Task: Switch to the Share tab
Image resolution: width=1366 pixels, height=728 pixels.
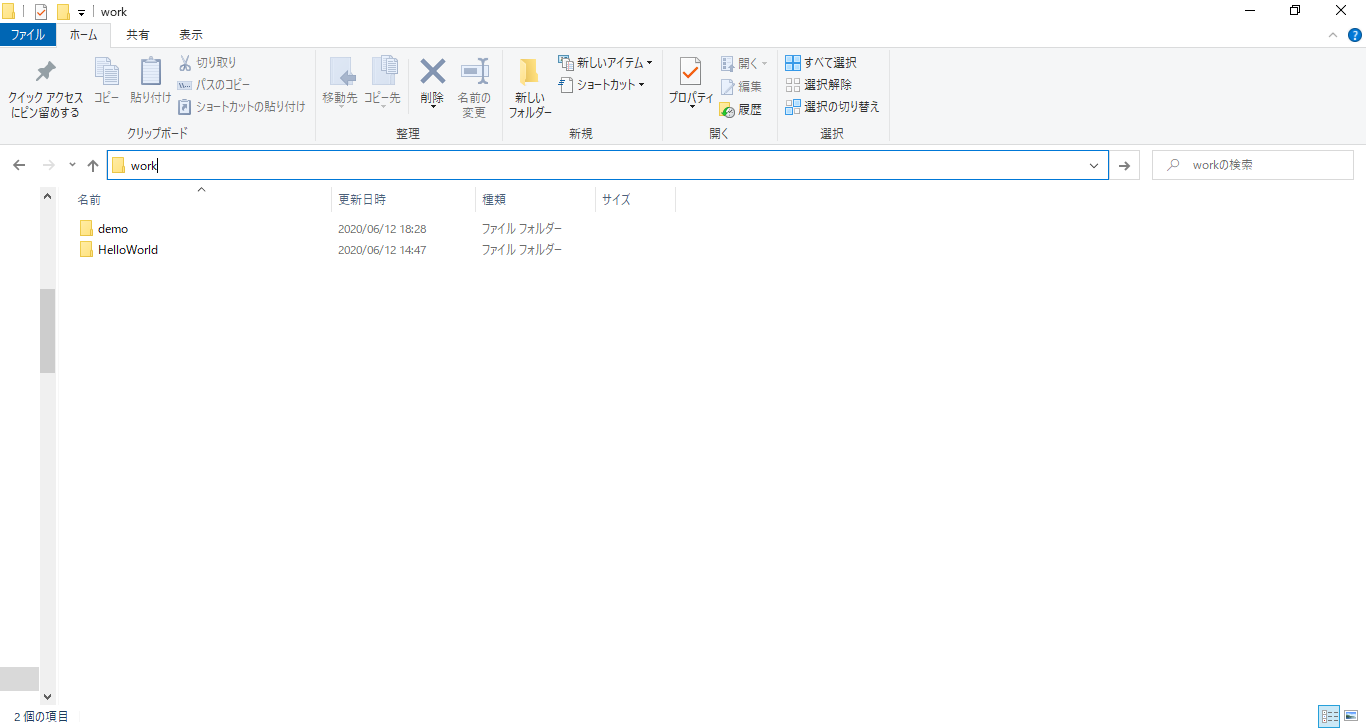Action: [138, 35]
